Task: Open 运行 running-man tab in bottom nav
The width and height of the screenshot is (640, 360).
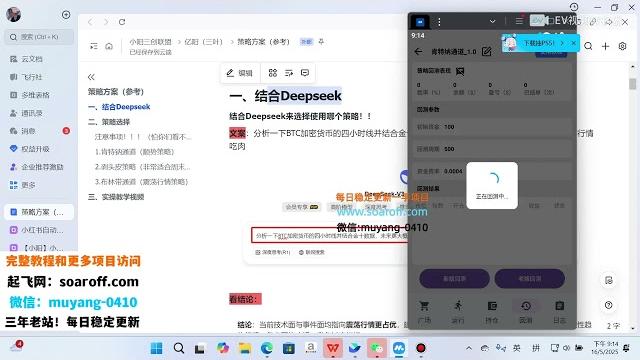Action: coord(458,312)
